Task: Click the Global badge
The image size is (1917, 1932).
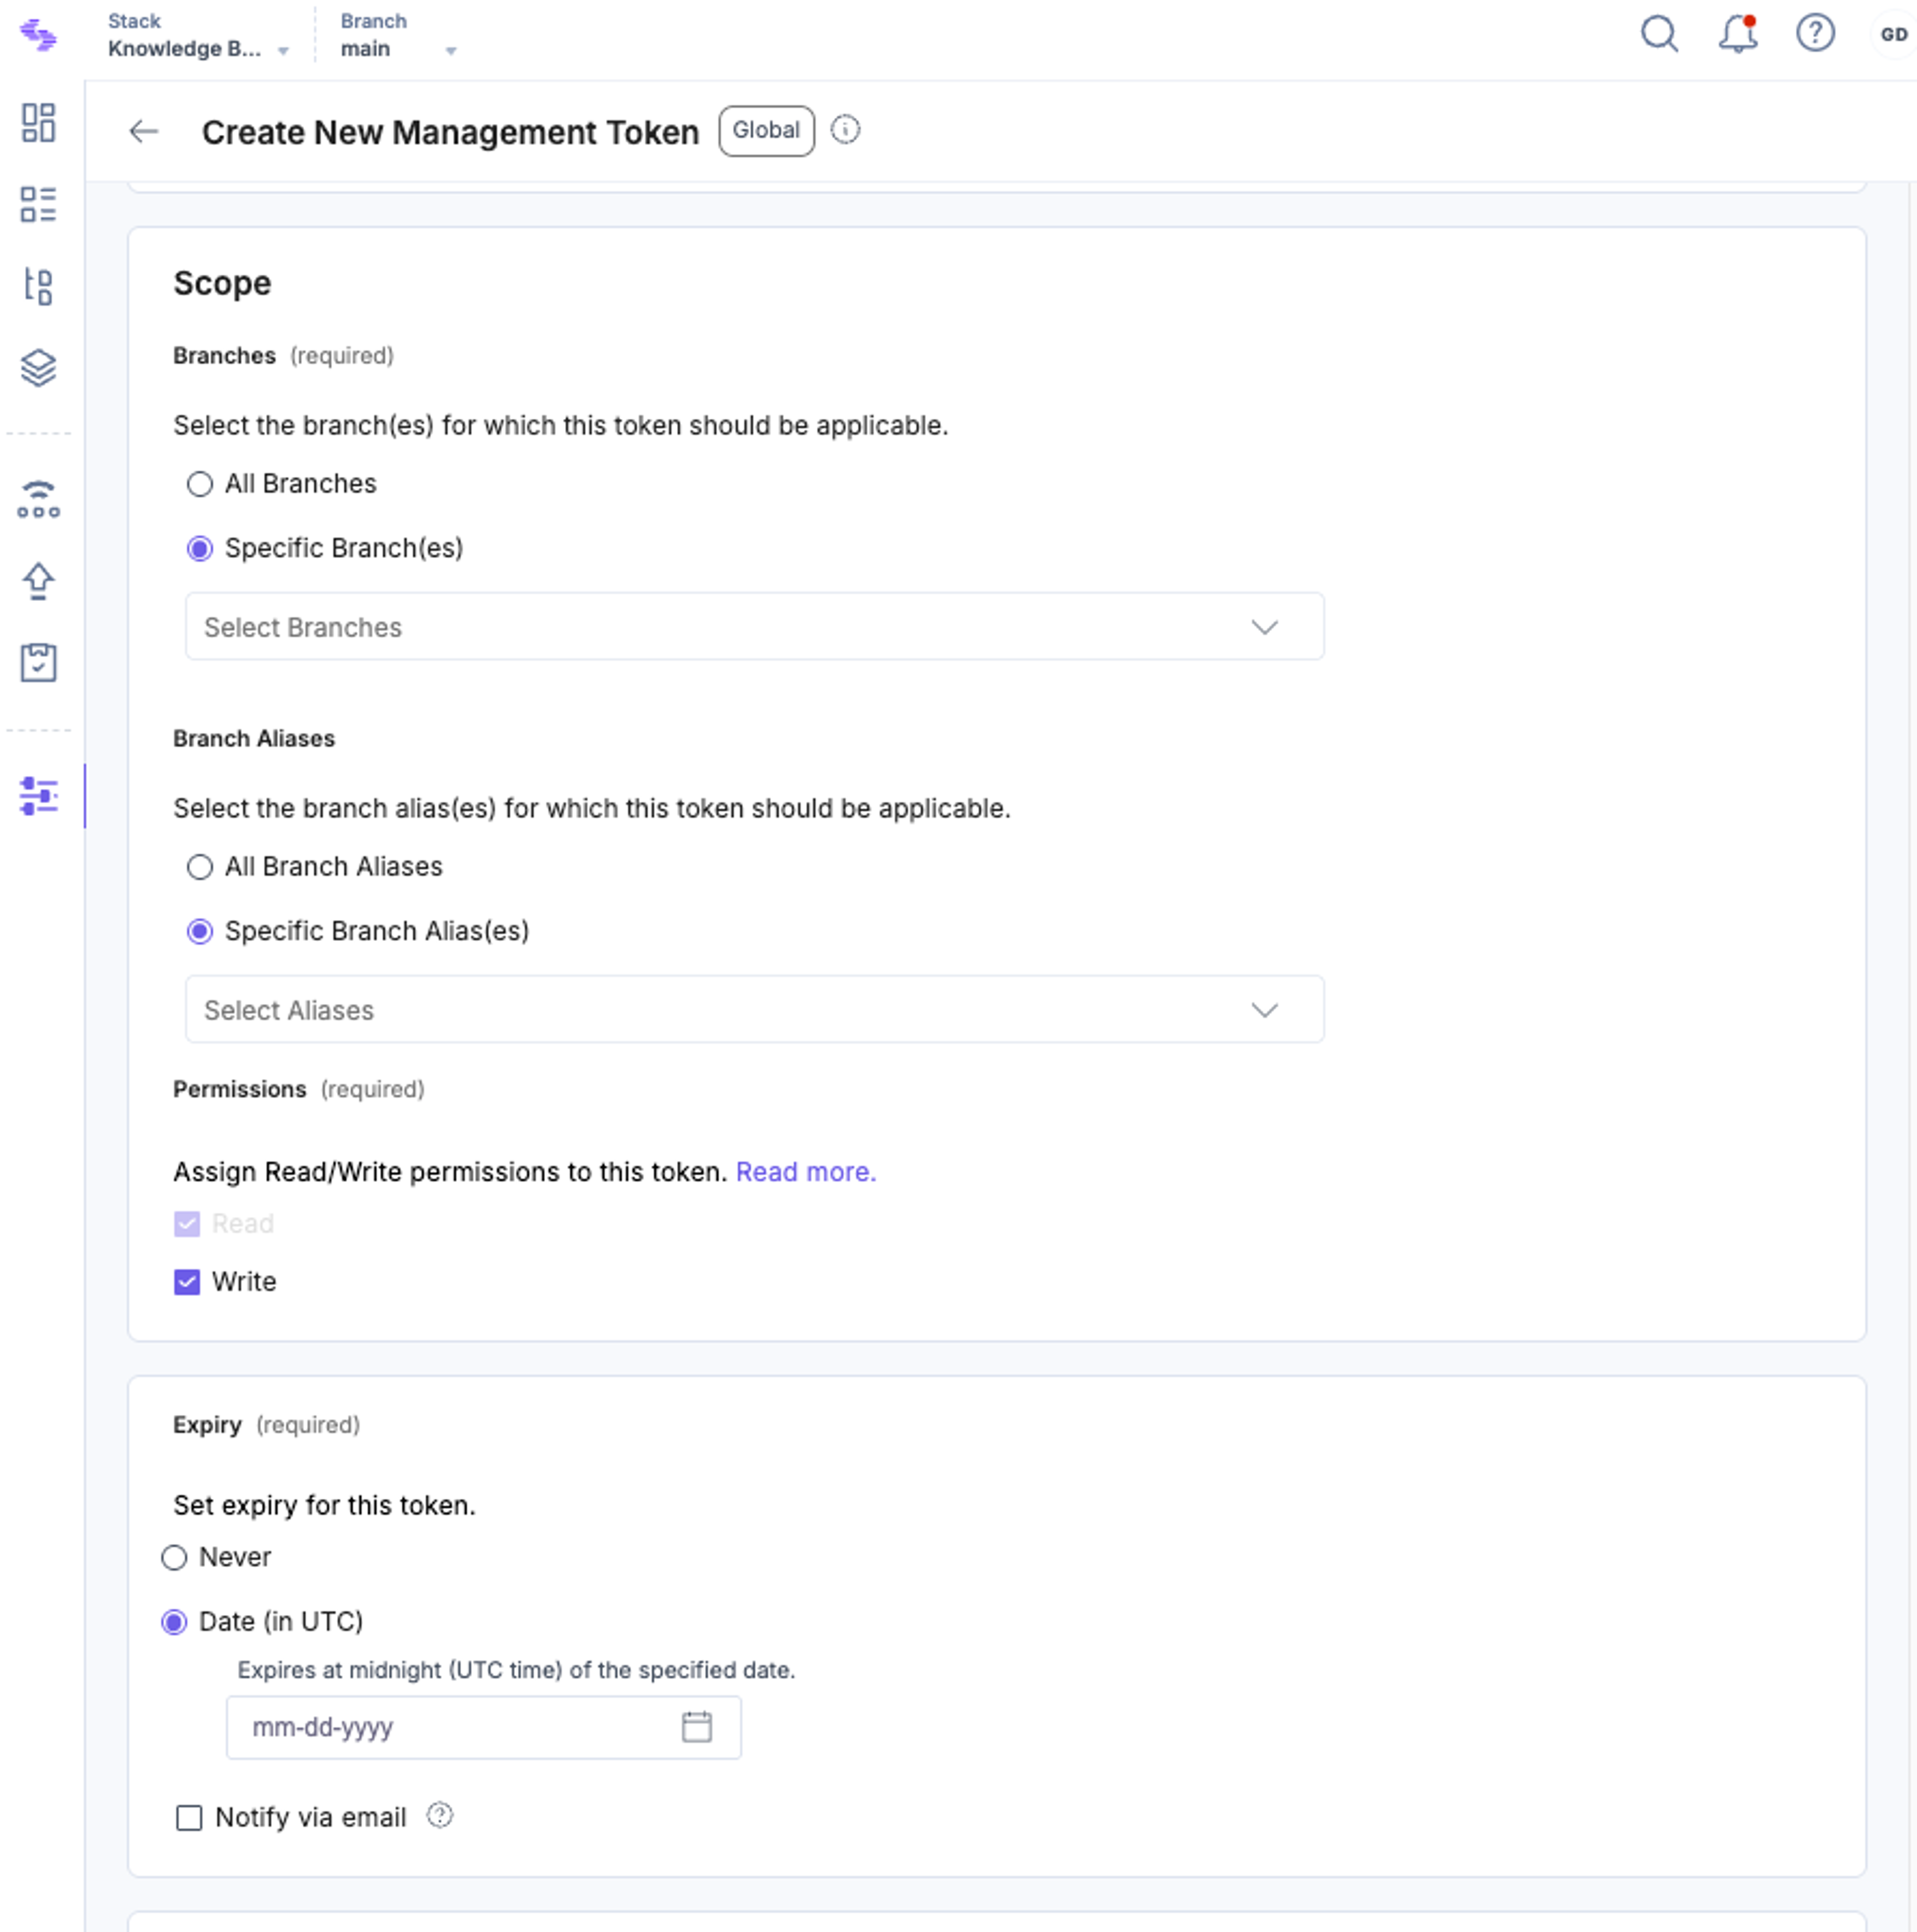Action: tap(766, 131)
